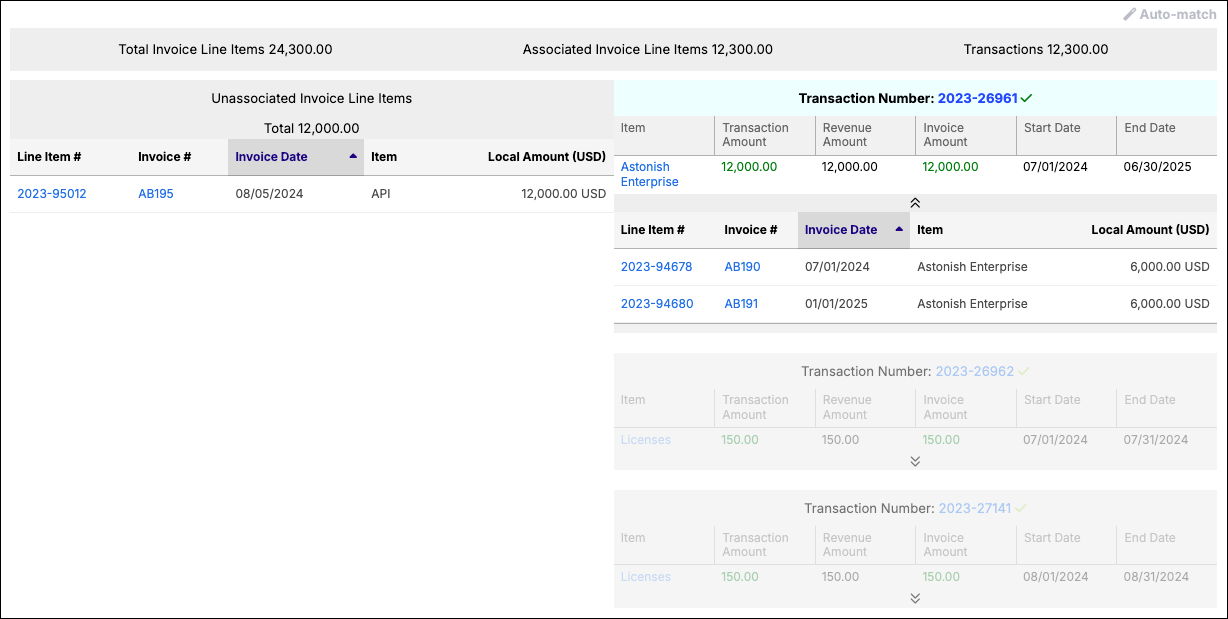The width and height of the screenshot is (1228, 619).
Task: Open transaction number 2023-27141
Action: click(975, 508)
